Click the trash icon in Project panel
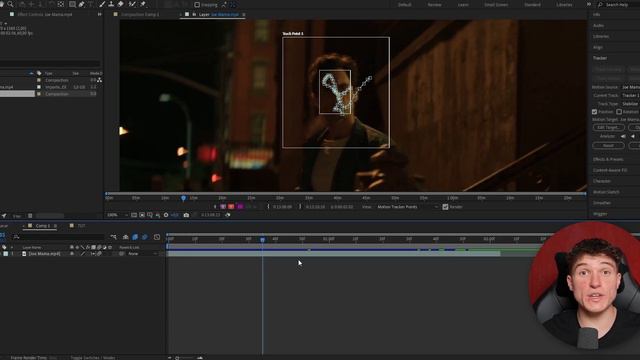The height and width of the screenshot is (360, 640). [30, 216]
